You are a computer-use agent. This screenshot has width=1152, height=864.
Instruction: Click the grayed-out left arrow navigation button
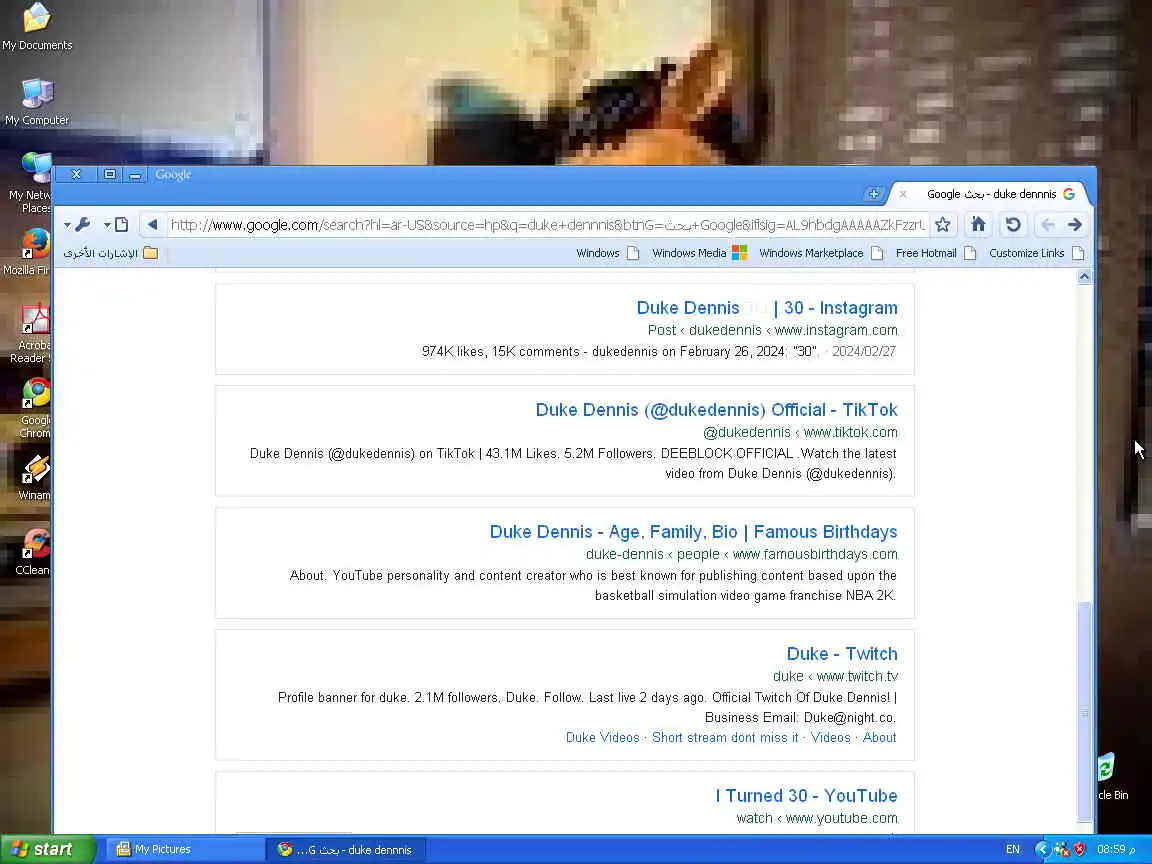(x=1048, y=225)
